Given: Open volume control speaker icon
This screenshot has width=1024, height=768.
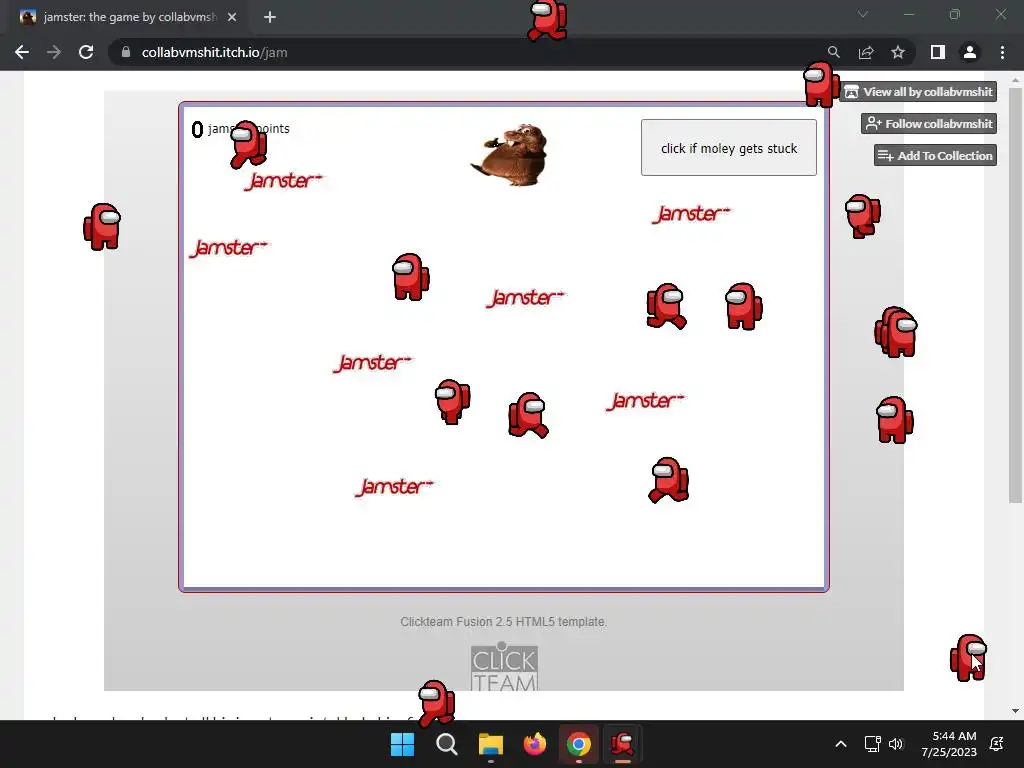Looking at the screenshot, I should [x=896, y=744].
